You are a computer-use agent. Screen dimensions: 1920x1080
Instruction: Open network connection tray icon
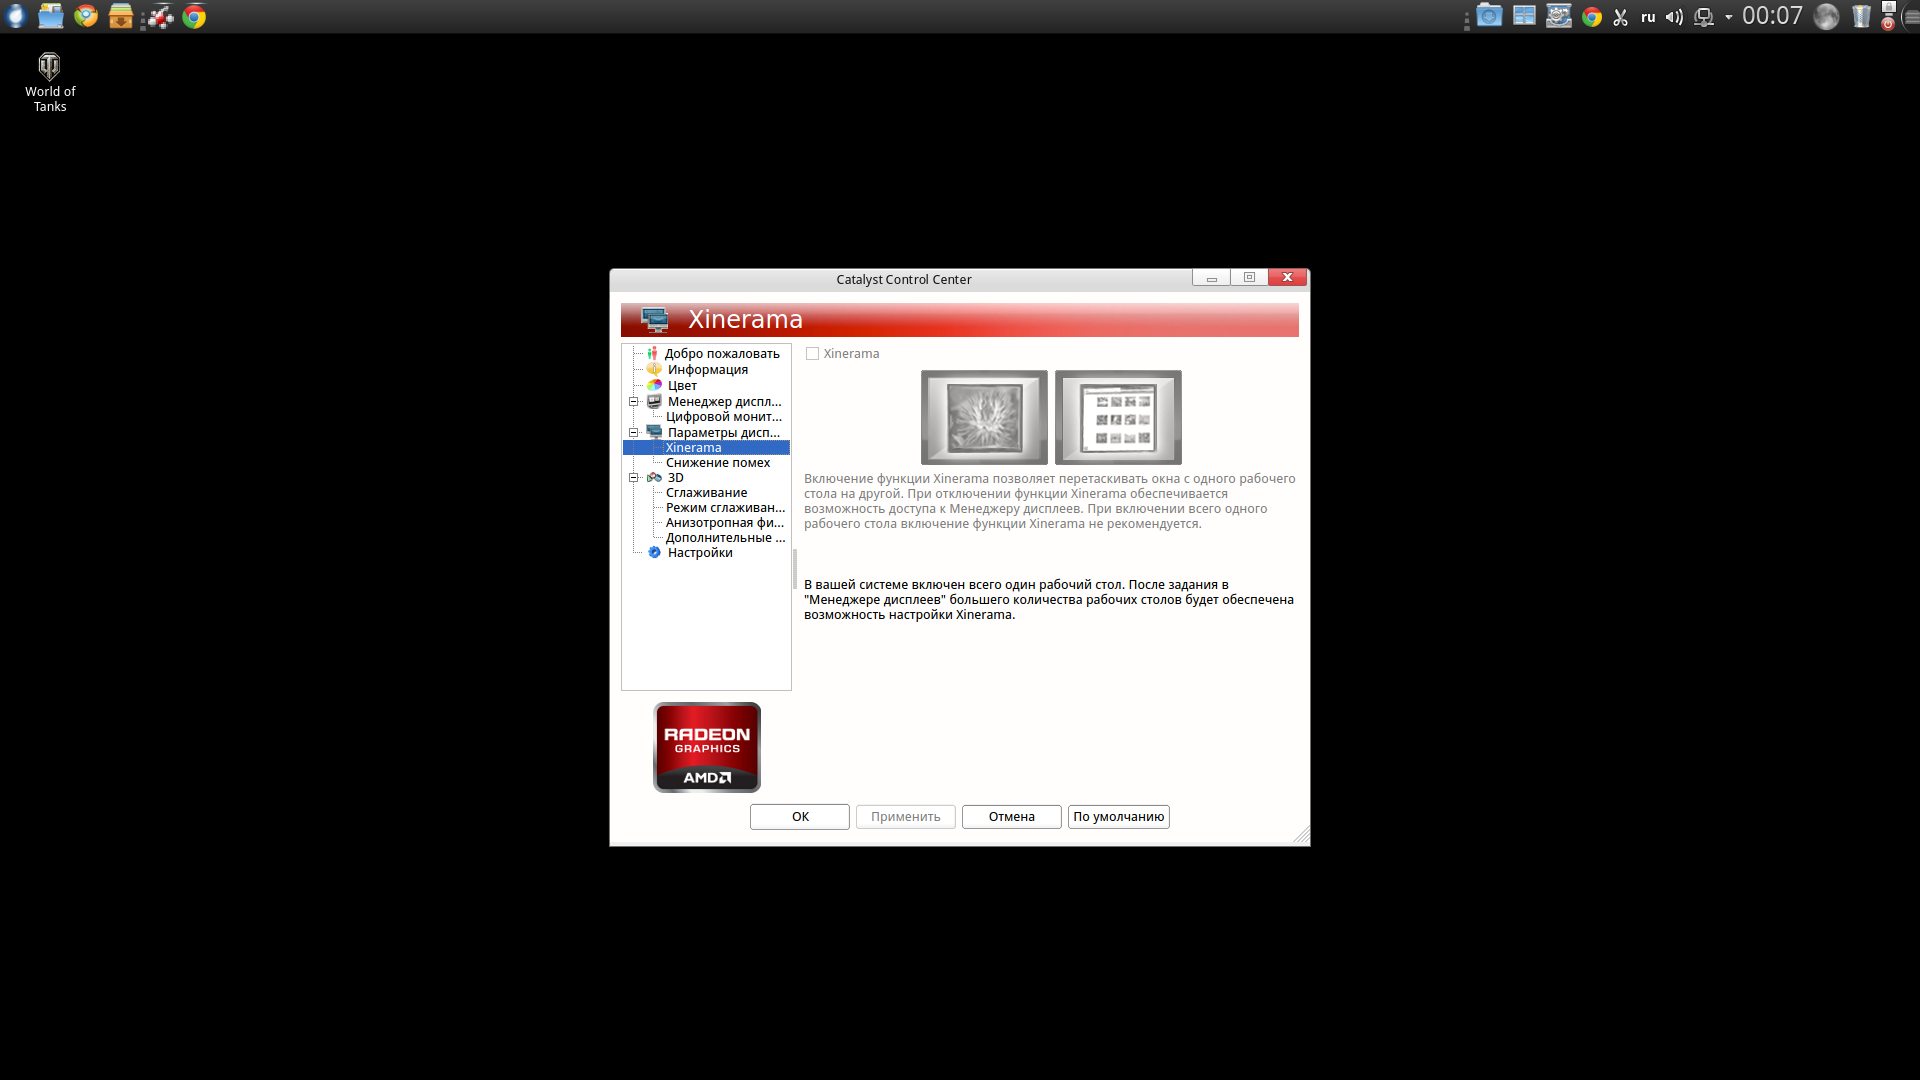click(1704, 17)
